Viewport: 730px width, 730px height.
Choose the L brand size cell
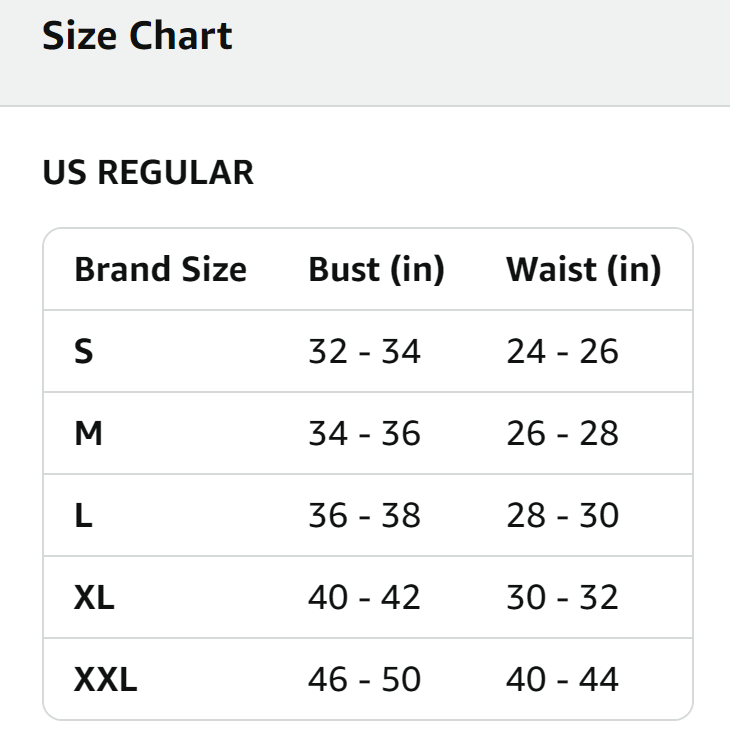[x=83, y=516]
